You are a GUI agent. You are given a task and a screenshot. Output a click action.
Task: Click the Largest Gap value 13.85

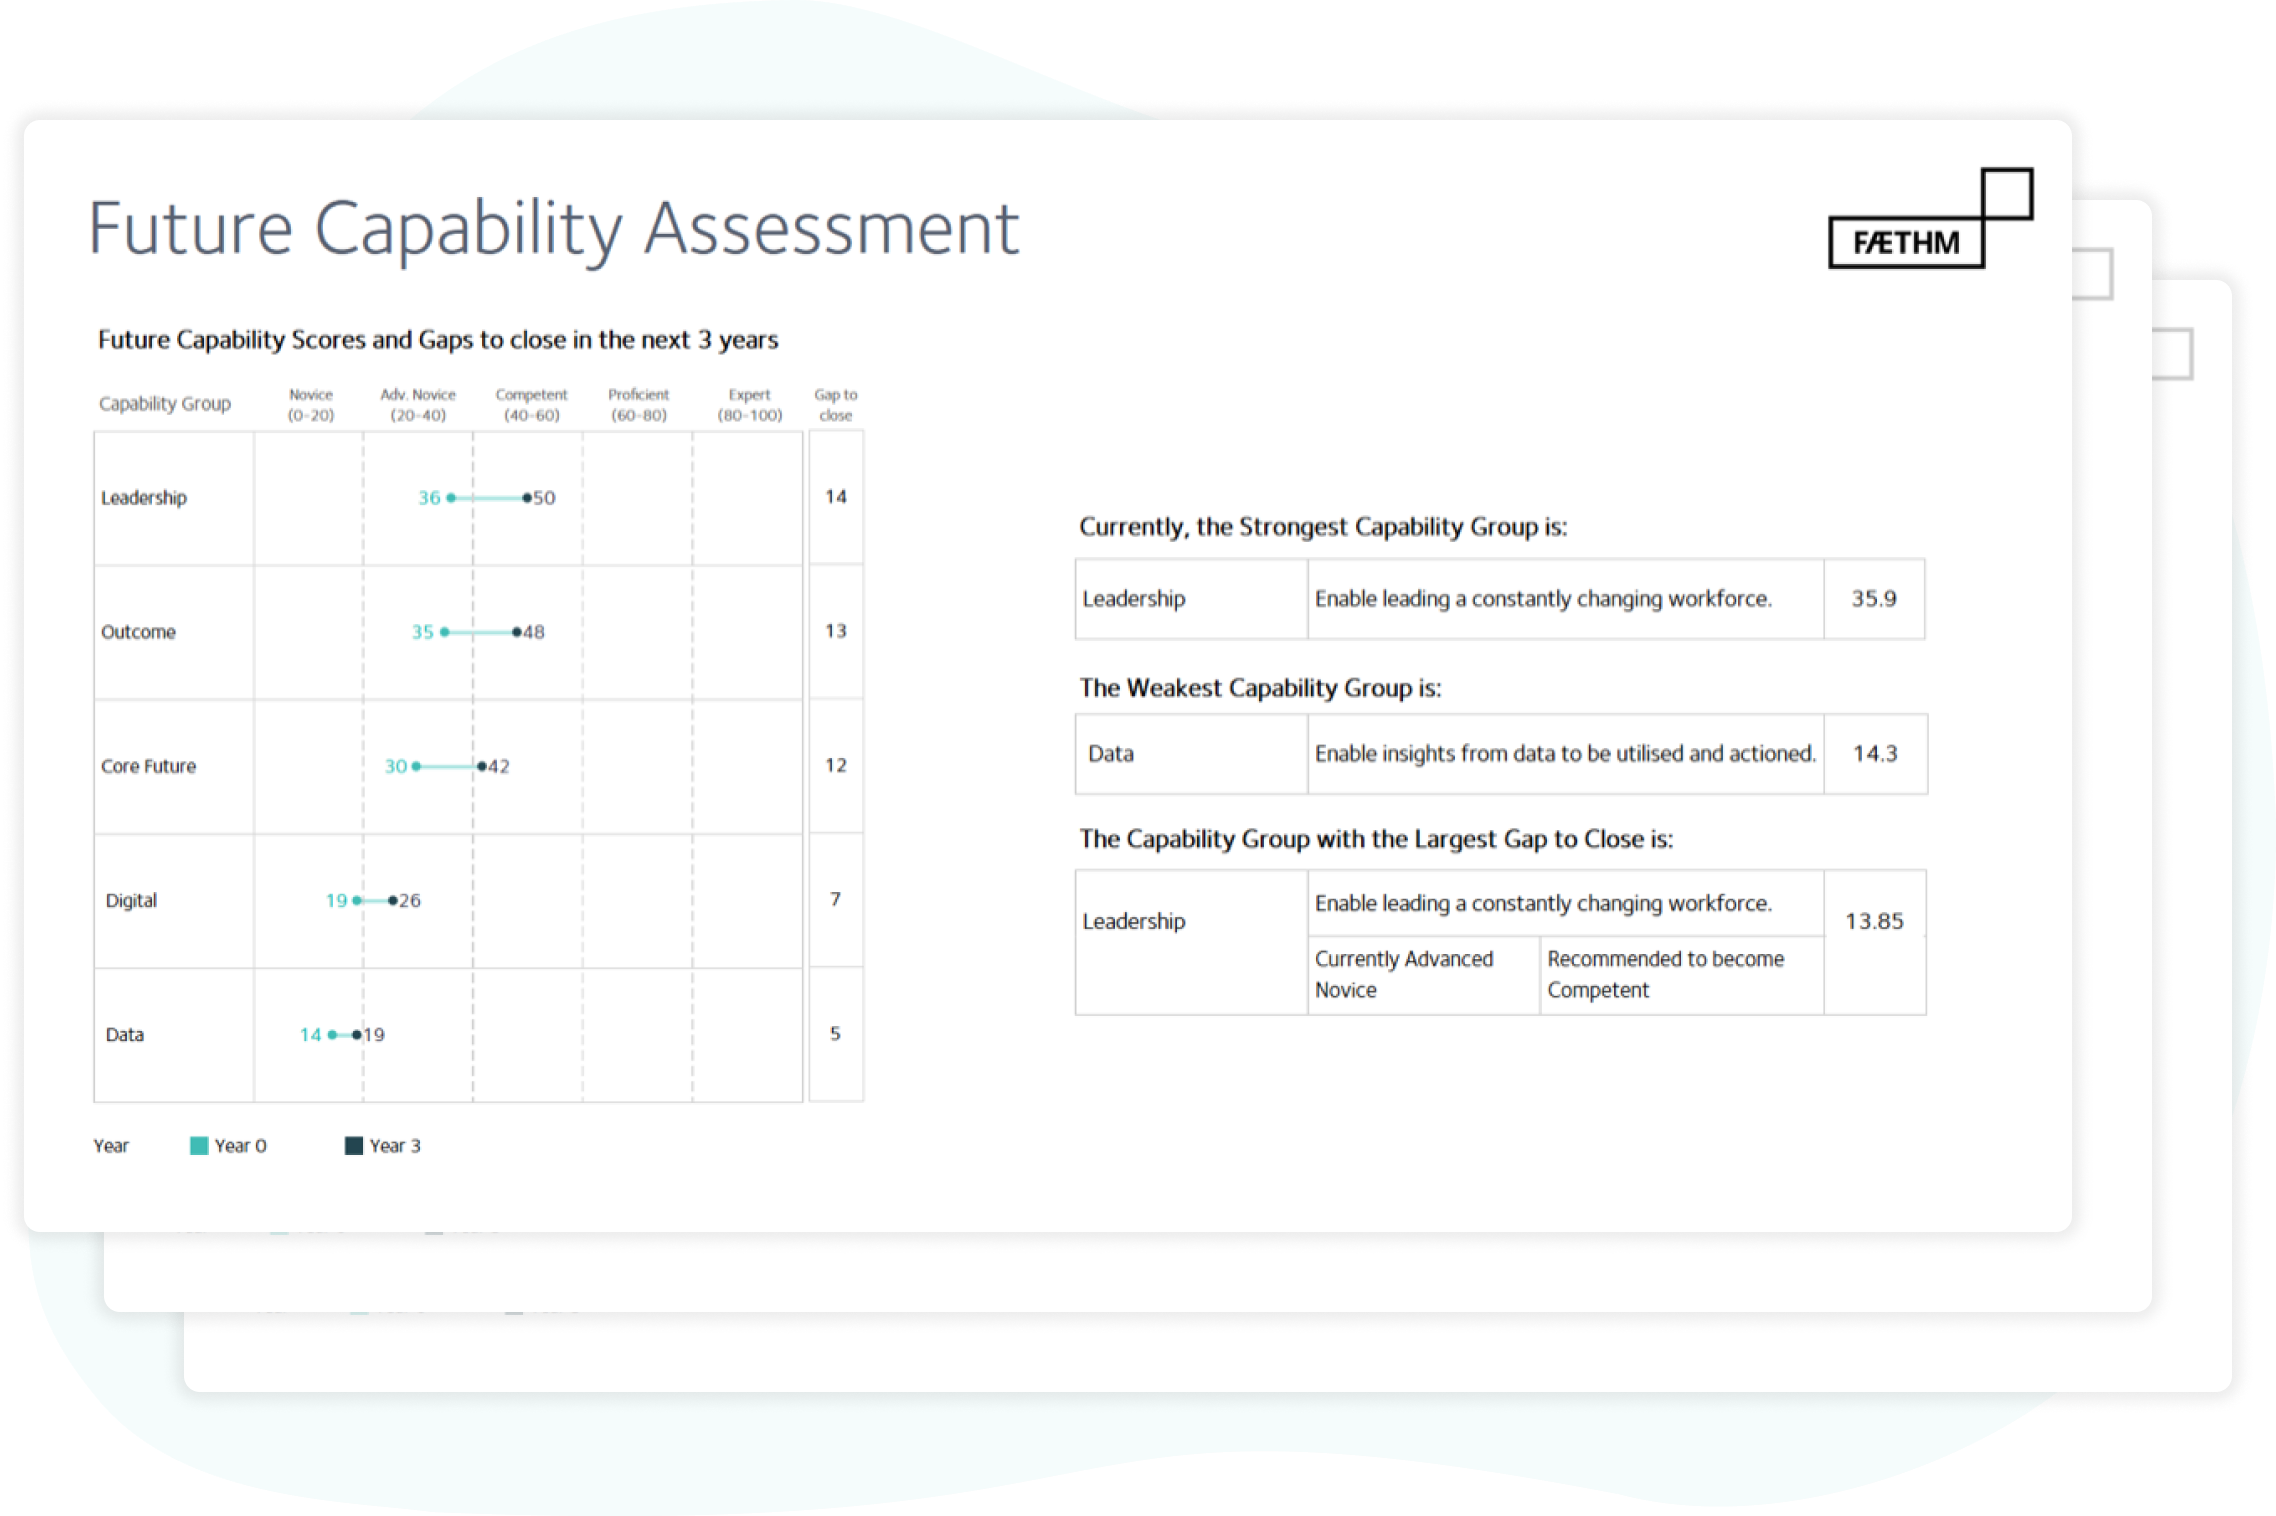1874,921
